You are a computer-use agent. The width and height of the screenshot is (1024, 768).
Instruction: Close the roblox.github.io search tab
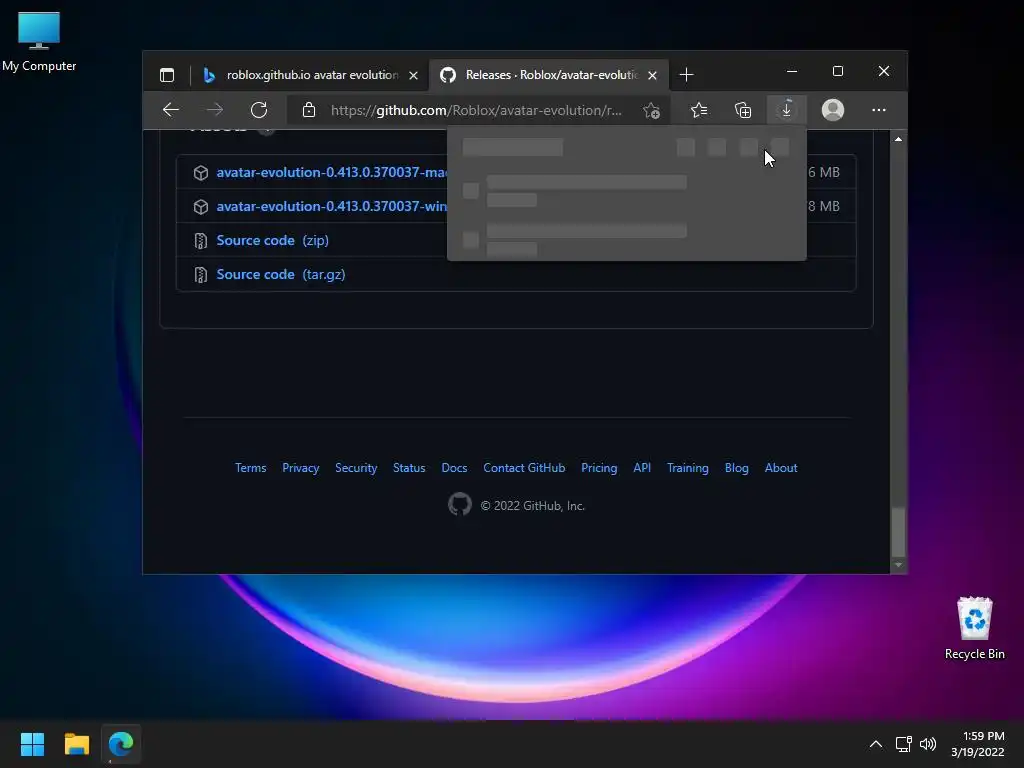pyautogui.click(x=413, y=75)
